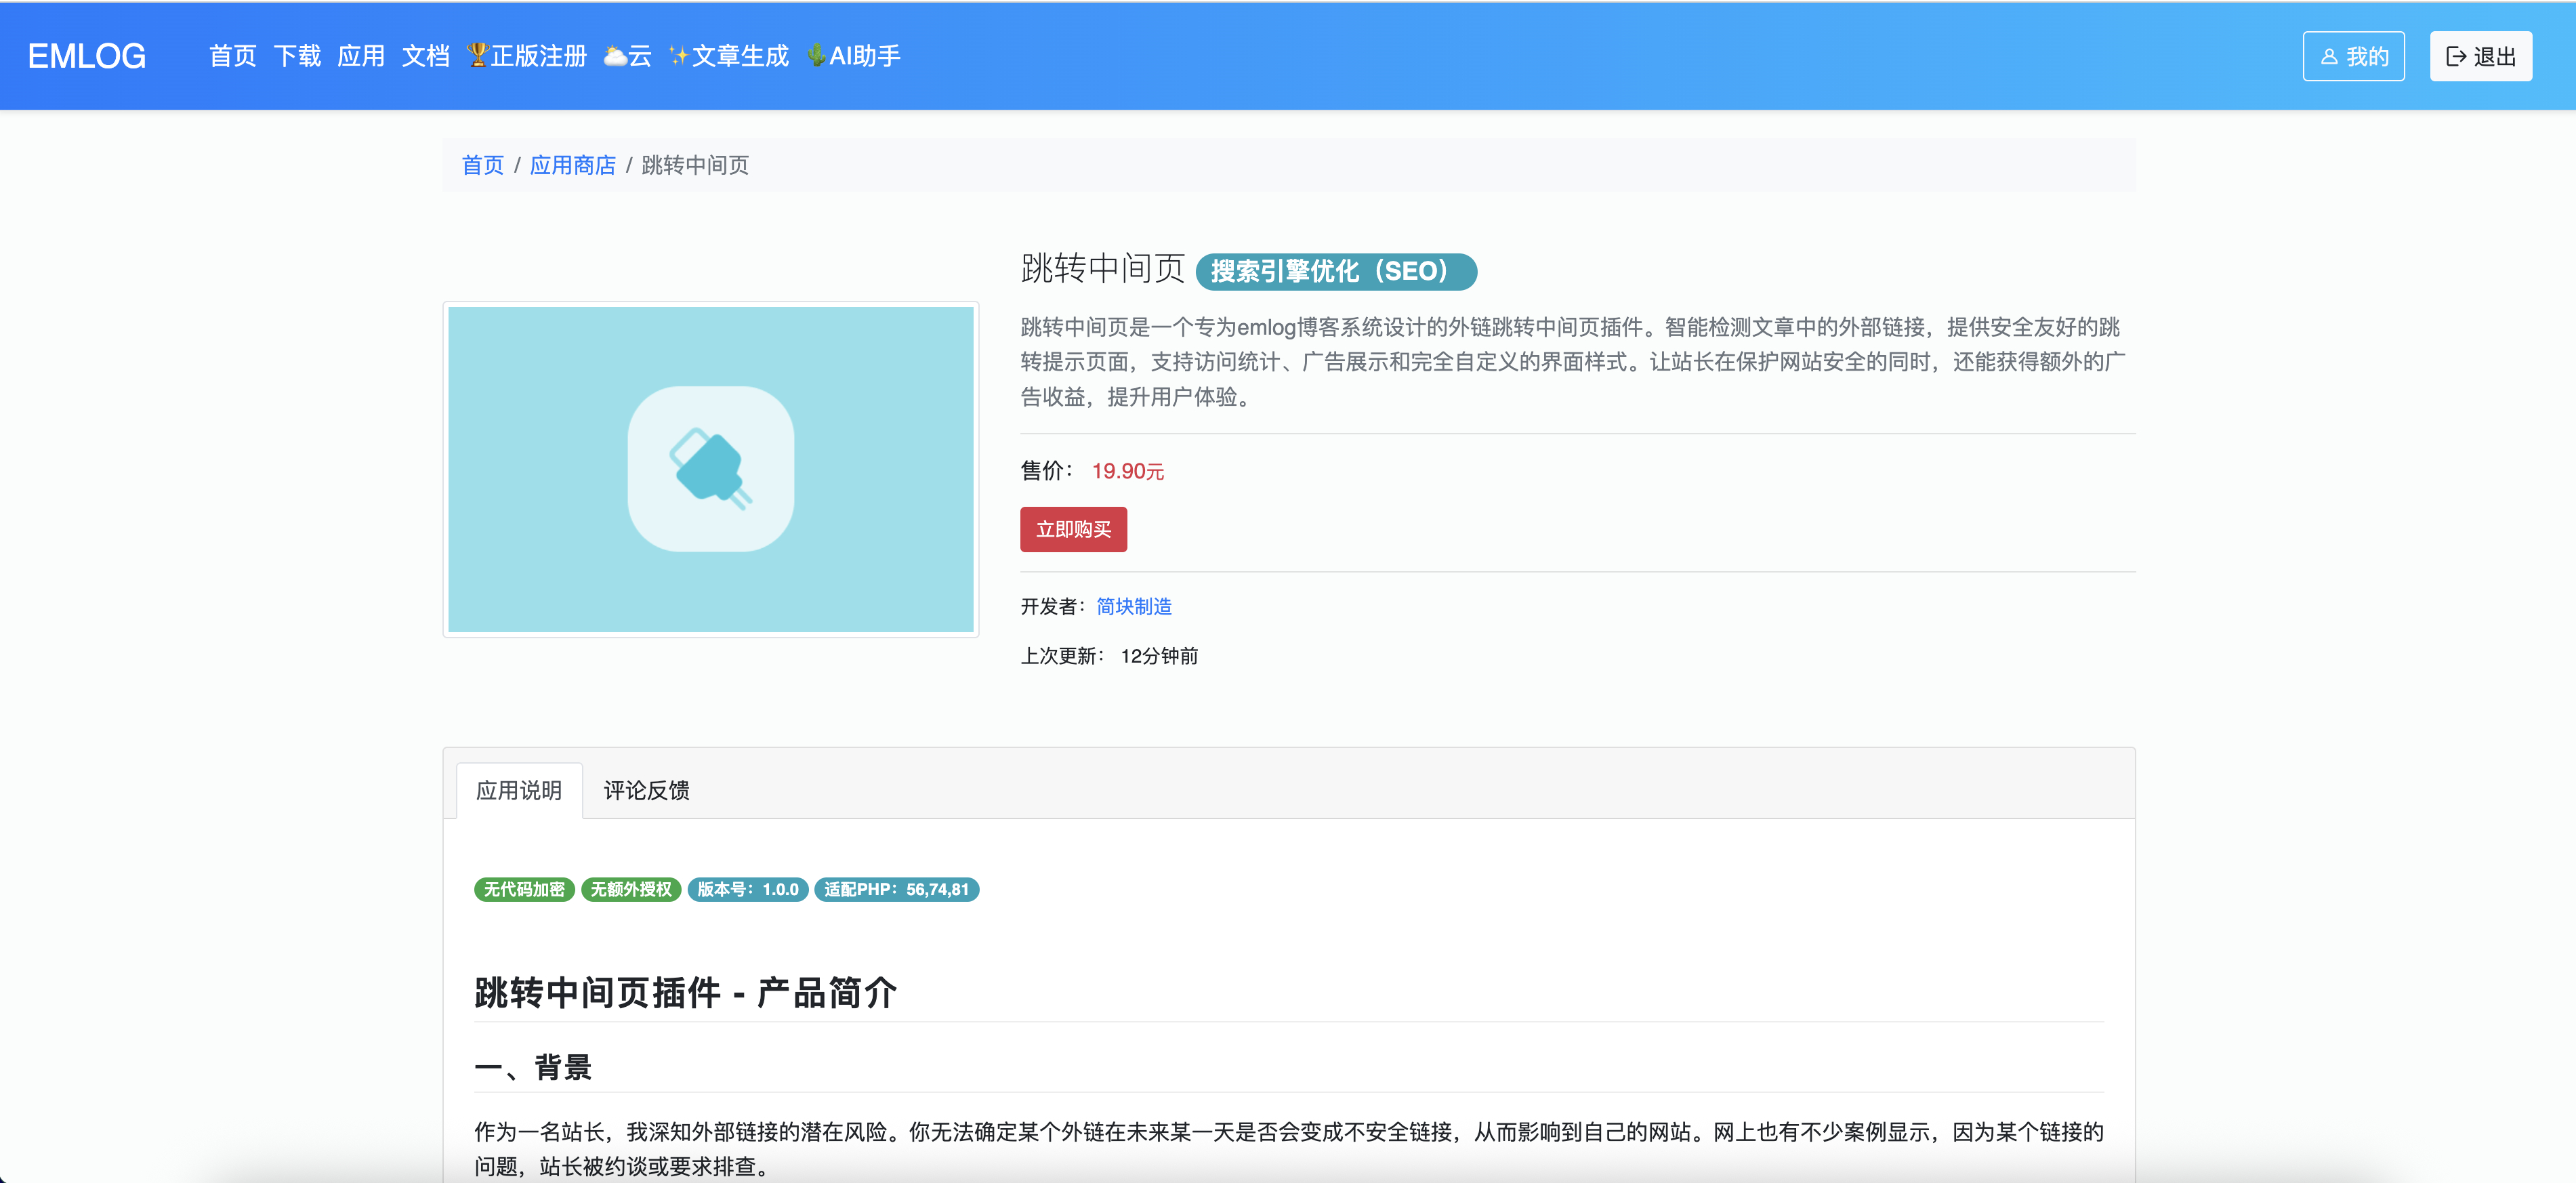2576x1183 pixels.
Task: Open 文档 in top navigation
Action: [x=425, y=56]
